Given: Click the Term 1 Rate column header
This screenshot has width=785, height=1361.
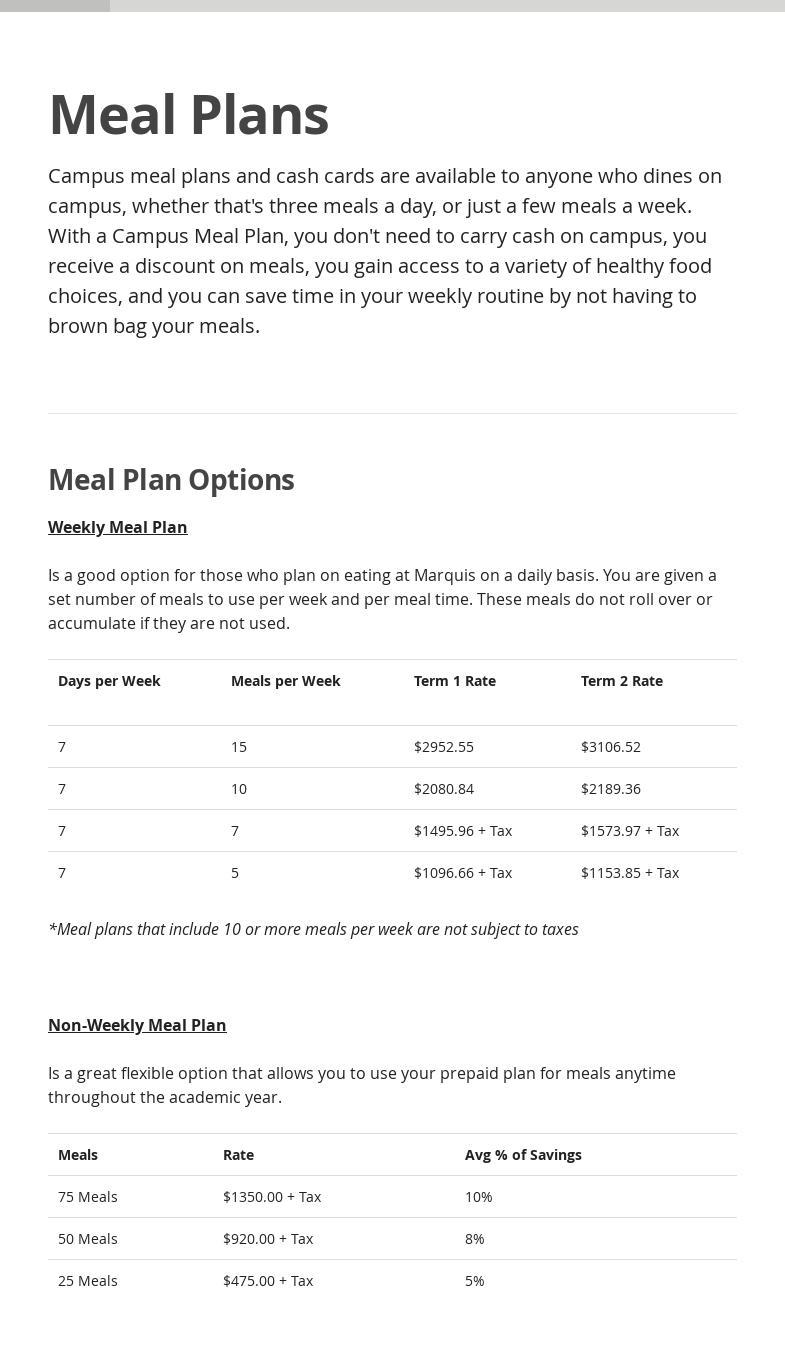Looking at the screenshot, I should coord(454,681).
